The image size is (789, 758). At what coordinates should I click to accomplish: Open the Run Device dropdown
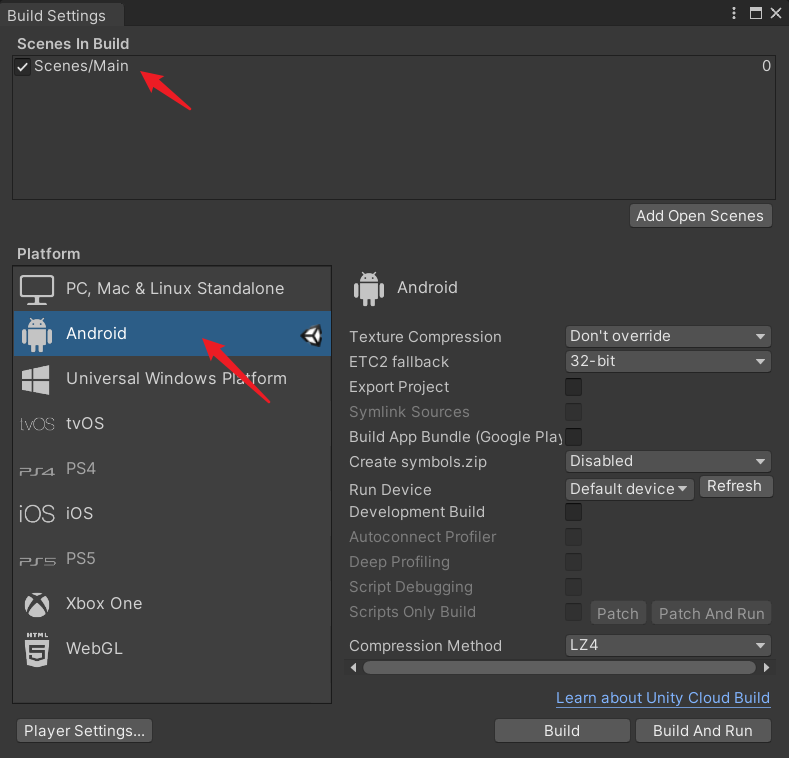point(629,489)
